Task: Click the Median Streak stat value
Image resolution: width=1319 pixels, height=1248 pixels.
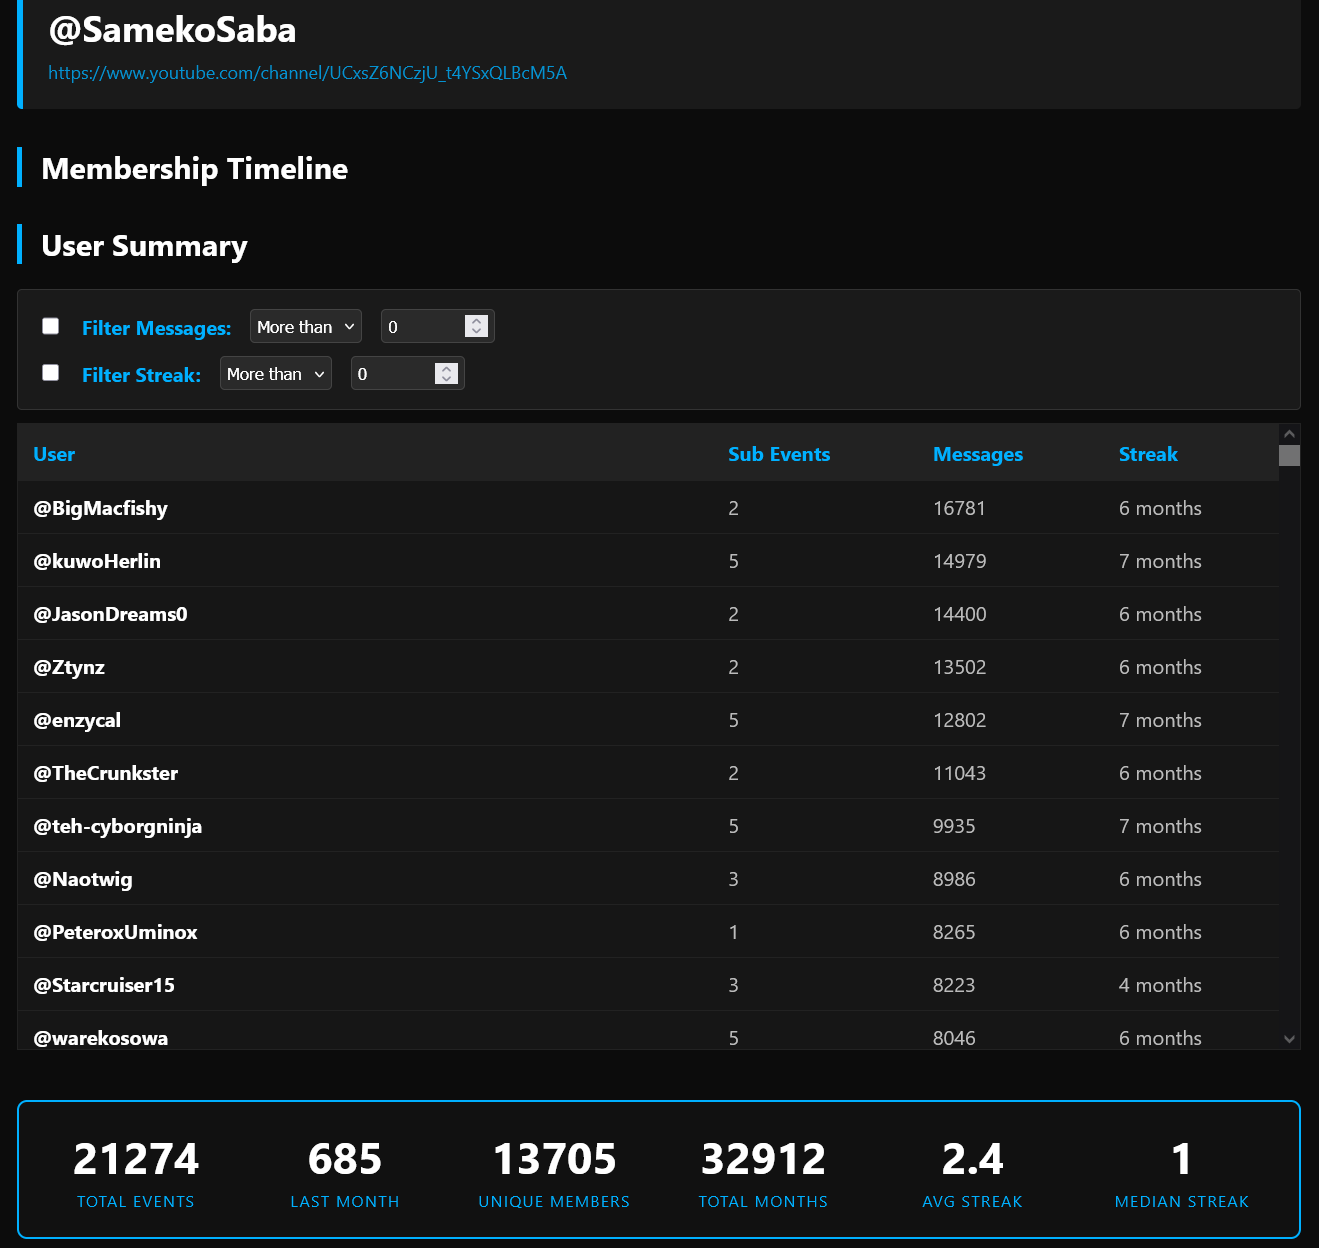Action: [1182, 1159]
